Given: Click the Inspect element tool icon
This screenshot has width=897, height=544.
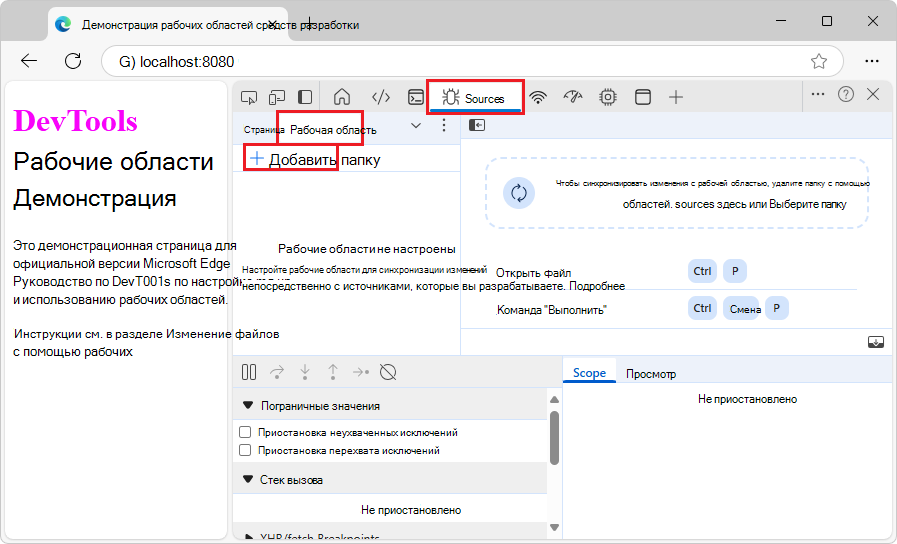Looking at the screenshot, I should (x=249, y=97).
